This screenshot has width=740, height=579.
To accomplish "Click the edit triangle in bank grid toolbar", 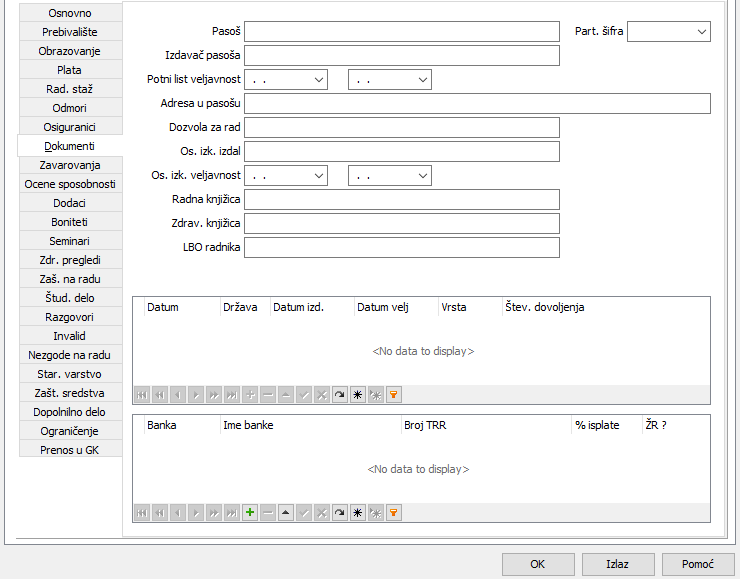I will (x=286, y=512).
